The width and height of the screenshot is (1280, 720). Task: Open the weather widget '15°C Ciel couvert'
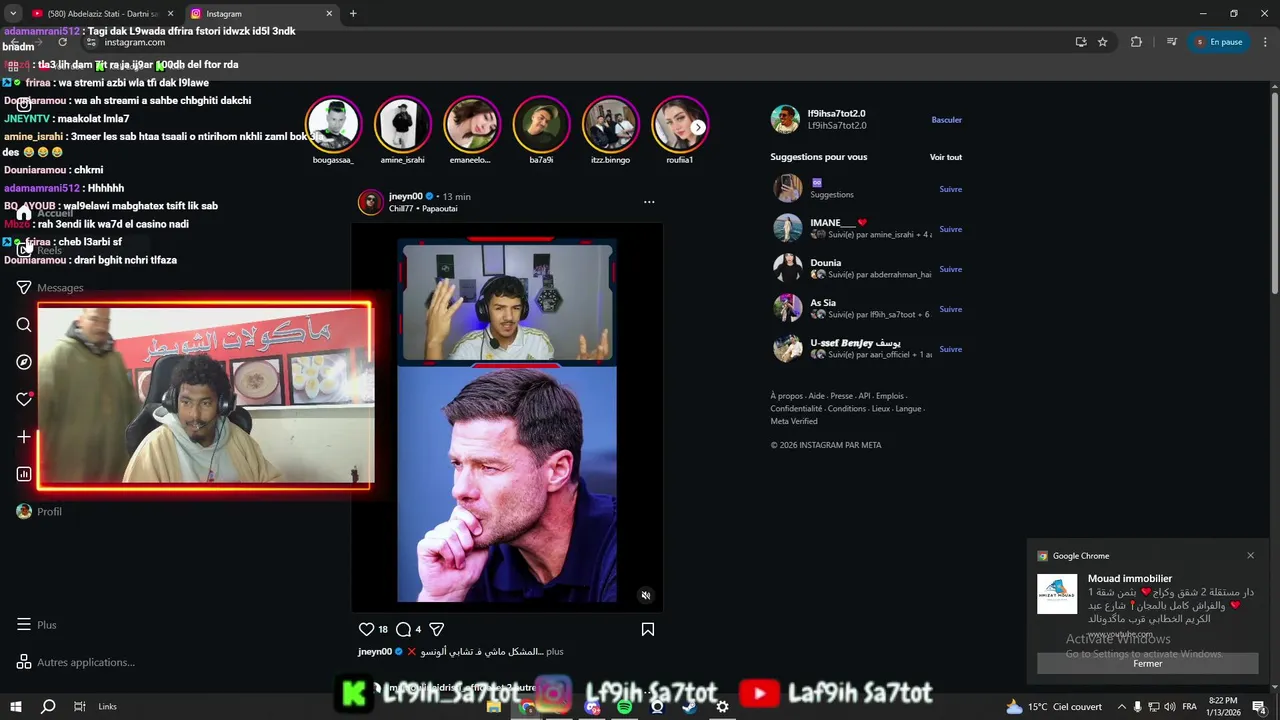(x=1054, y=706)
